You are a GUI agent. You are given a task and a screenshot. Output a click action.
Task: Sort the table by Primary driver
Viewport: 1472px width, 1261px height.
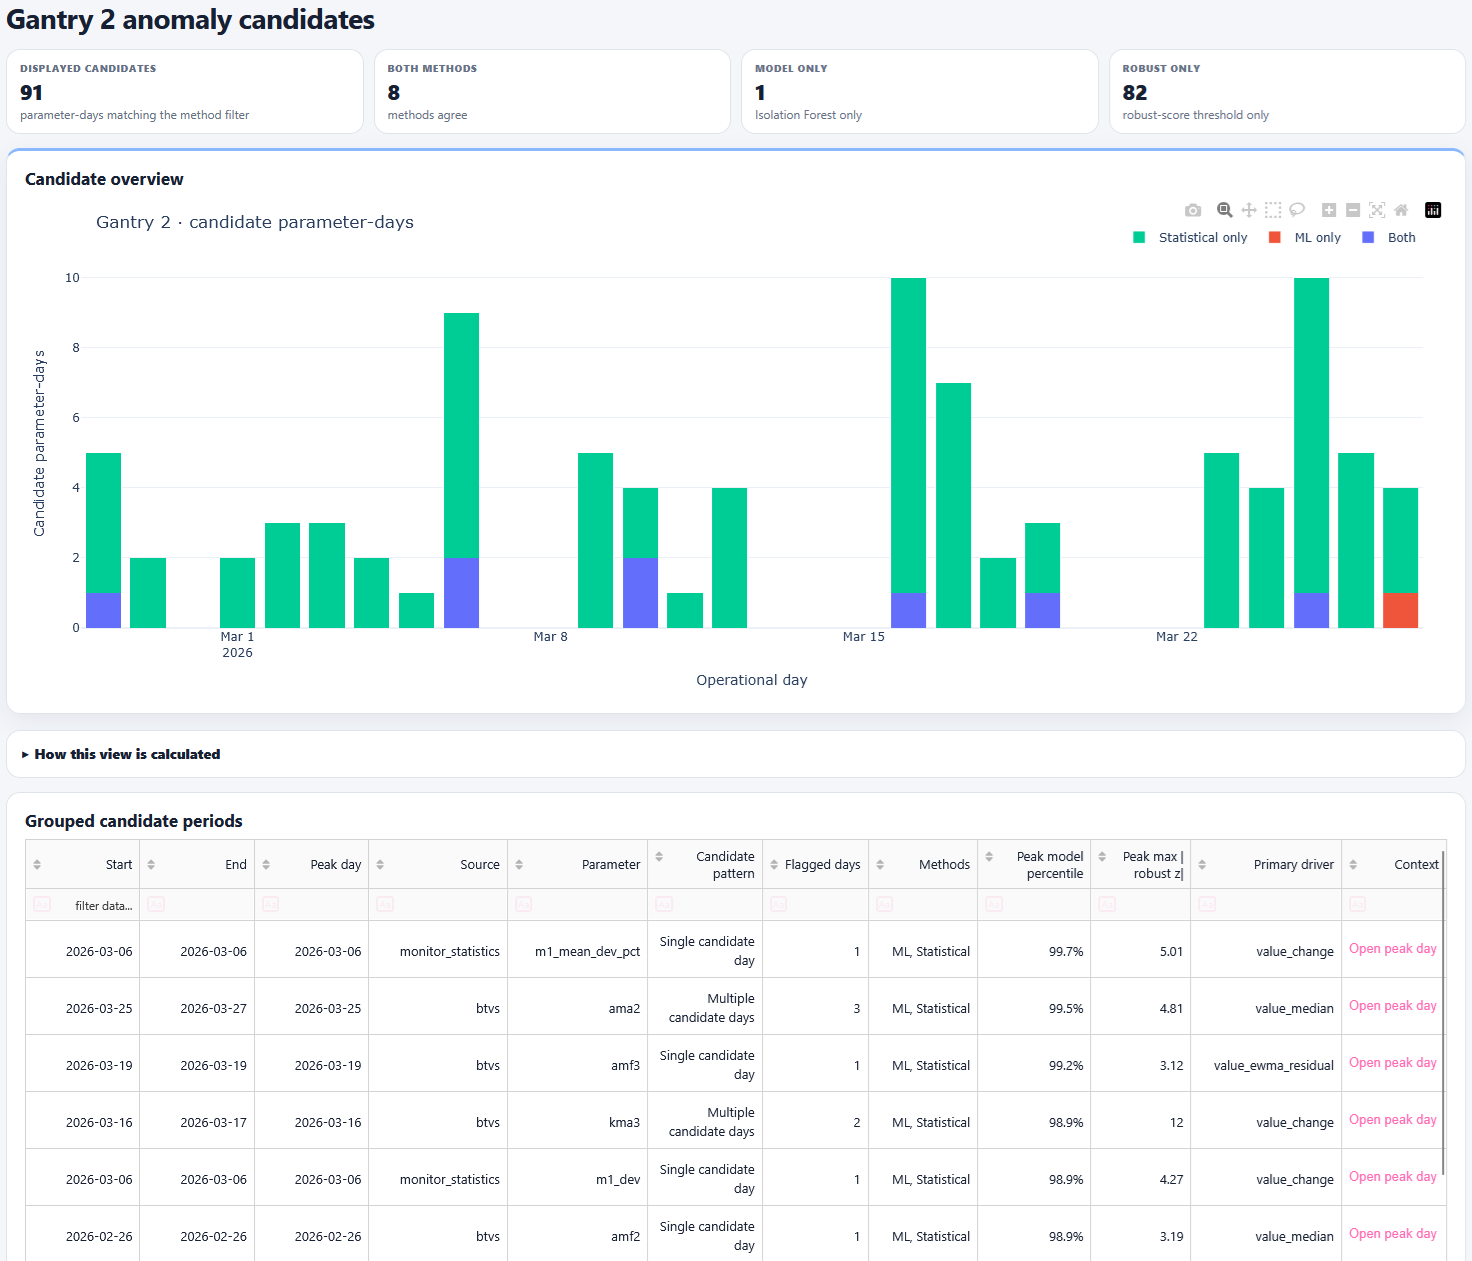1202,865
